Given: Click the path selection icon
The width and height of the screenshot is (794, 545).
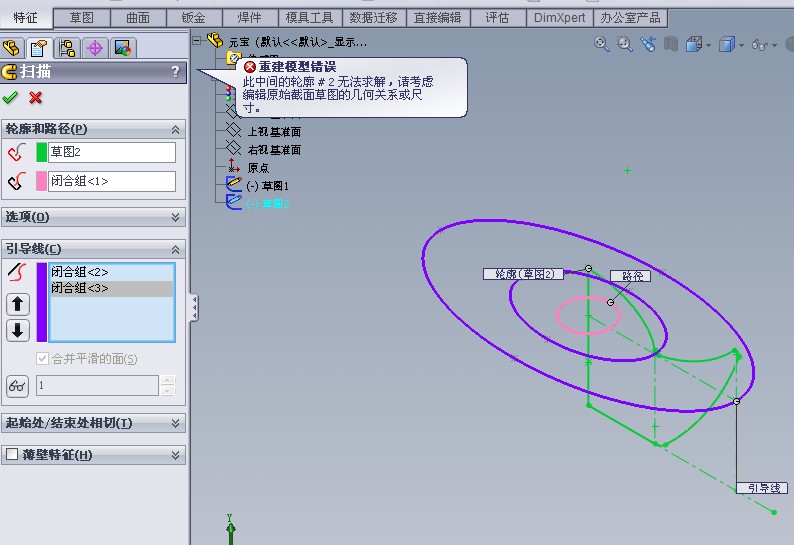Looking at the screenshot, I should tap(17, 181).
